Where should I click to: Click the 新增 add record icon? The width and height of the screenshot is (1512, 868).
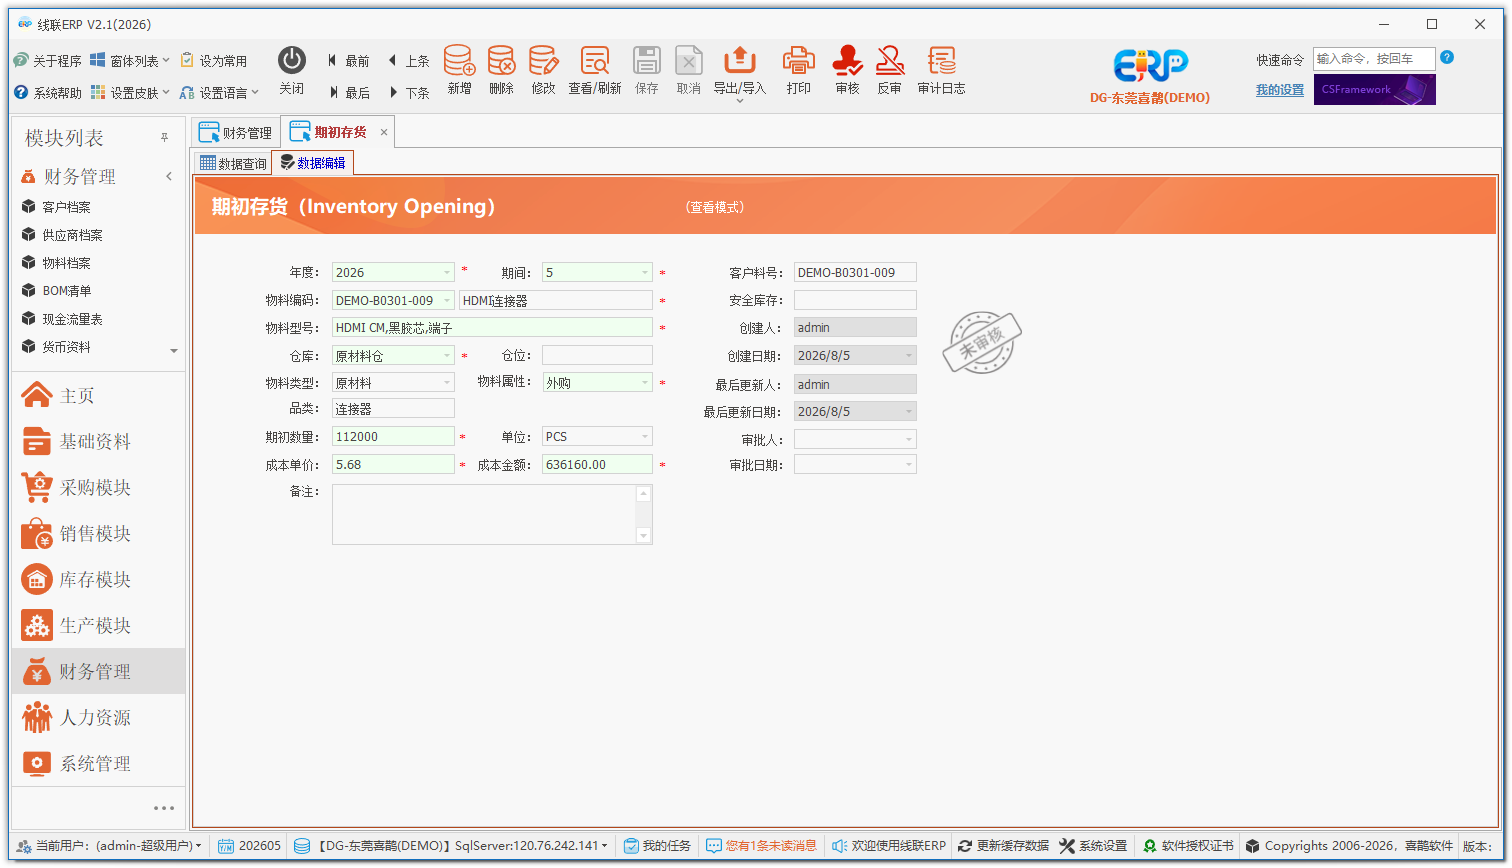(x=459, y=60)
